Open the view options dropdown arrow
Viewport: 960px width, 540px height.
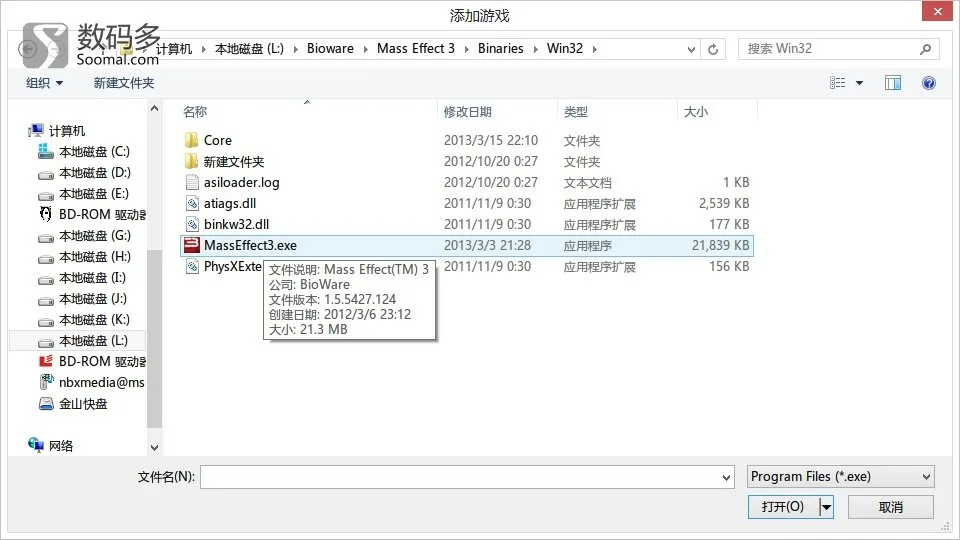(x=859, y=83)
